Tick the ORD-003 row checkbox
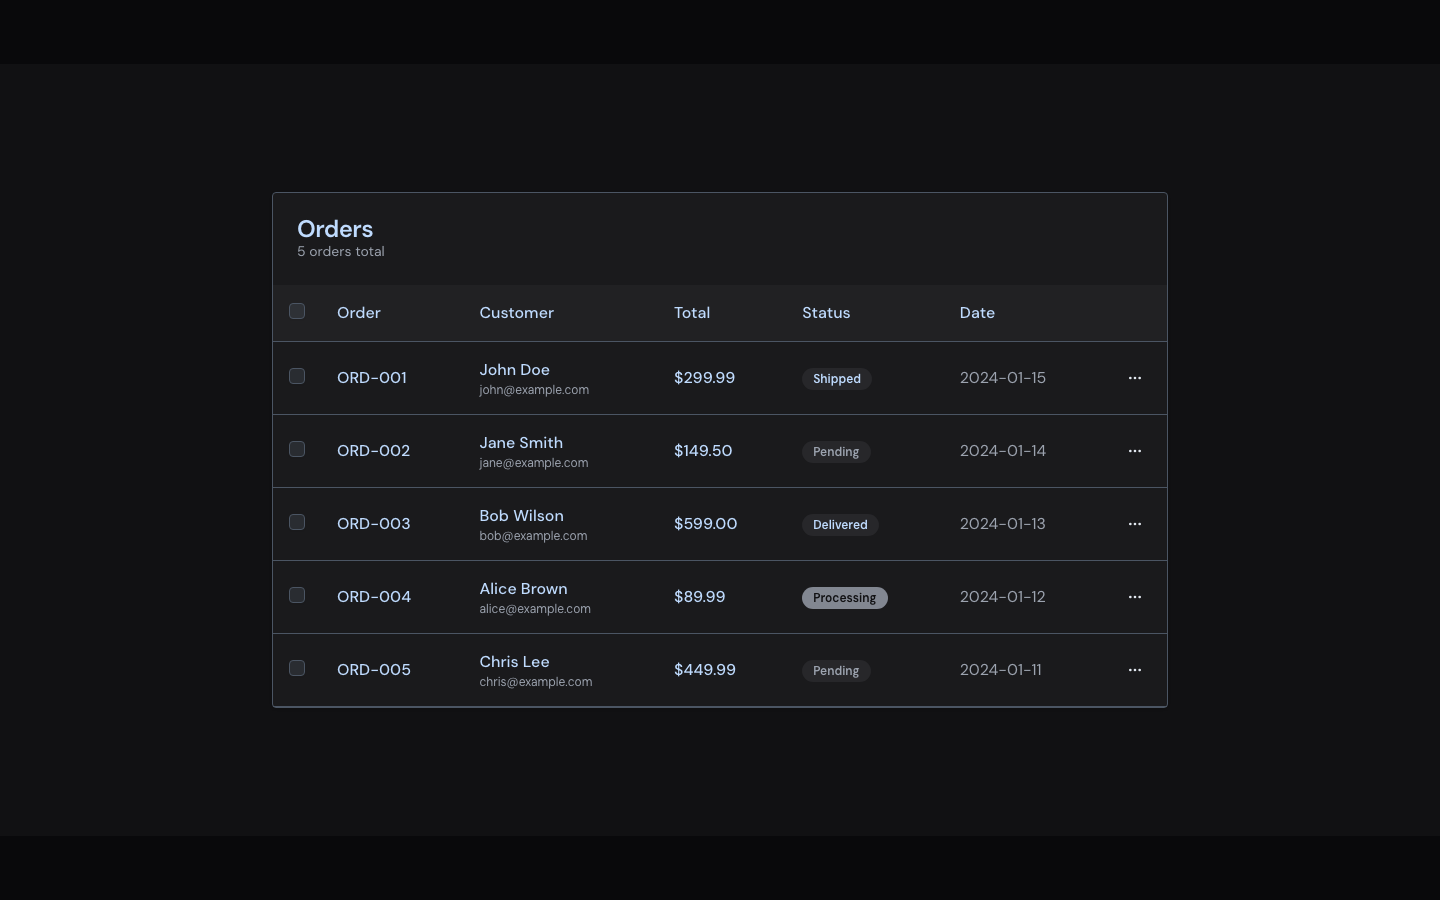Viewport: 1440px width, 900px height. 297,522
